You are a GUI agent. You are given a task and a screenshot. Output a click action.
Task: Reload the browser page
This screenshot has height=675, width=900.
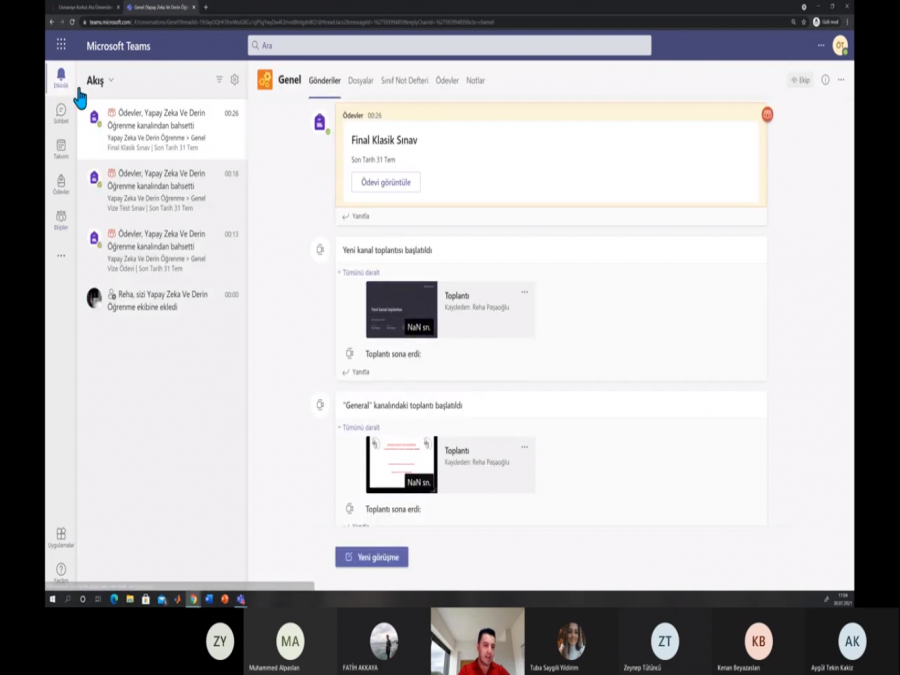[x=72, y=22]
